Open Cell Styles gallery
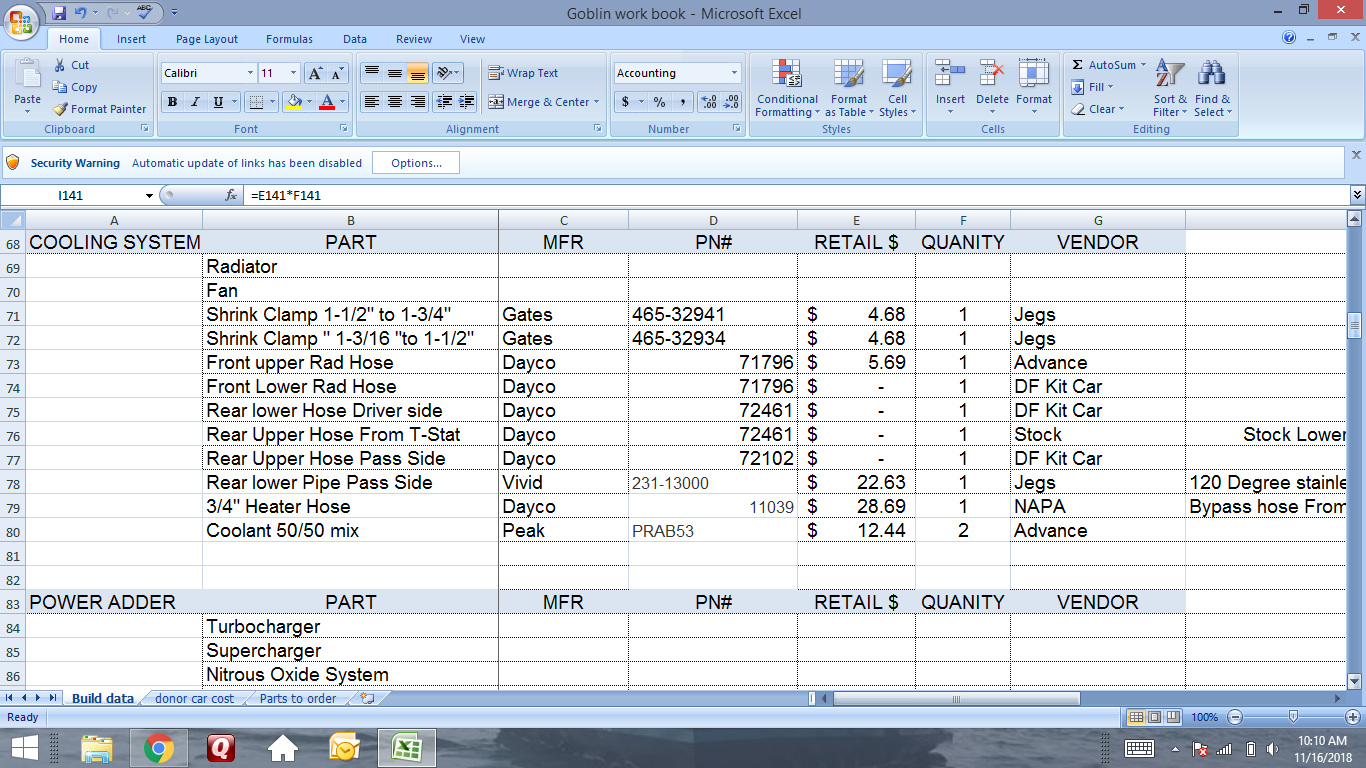 click(897, 88)
